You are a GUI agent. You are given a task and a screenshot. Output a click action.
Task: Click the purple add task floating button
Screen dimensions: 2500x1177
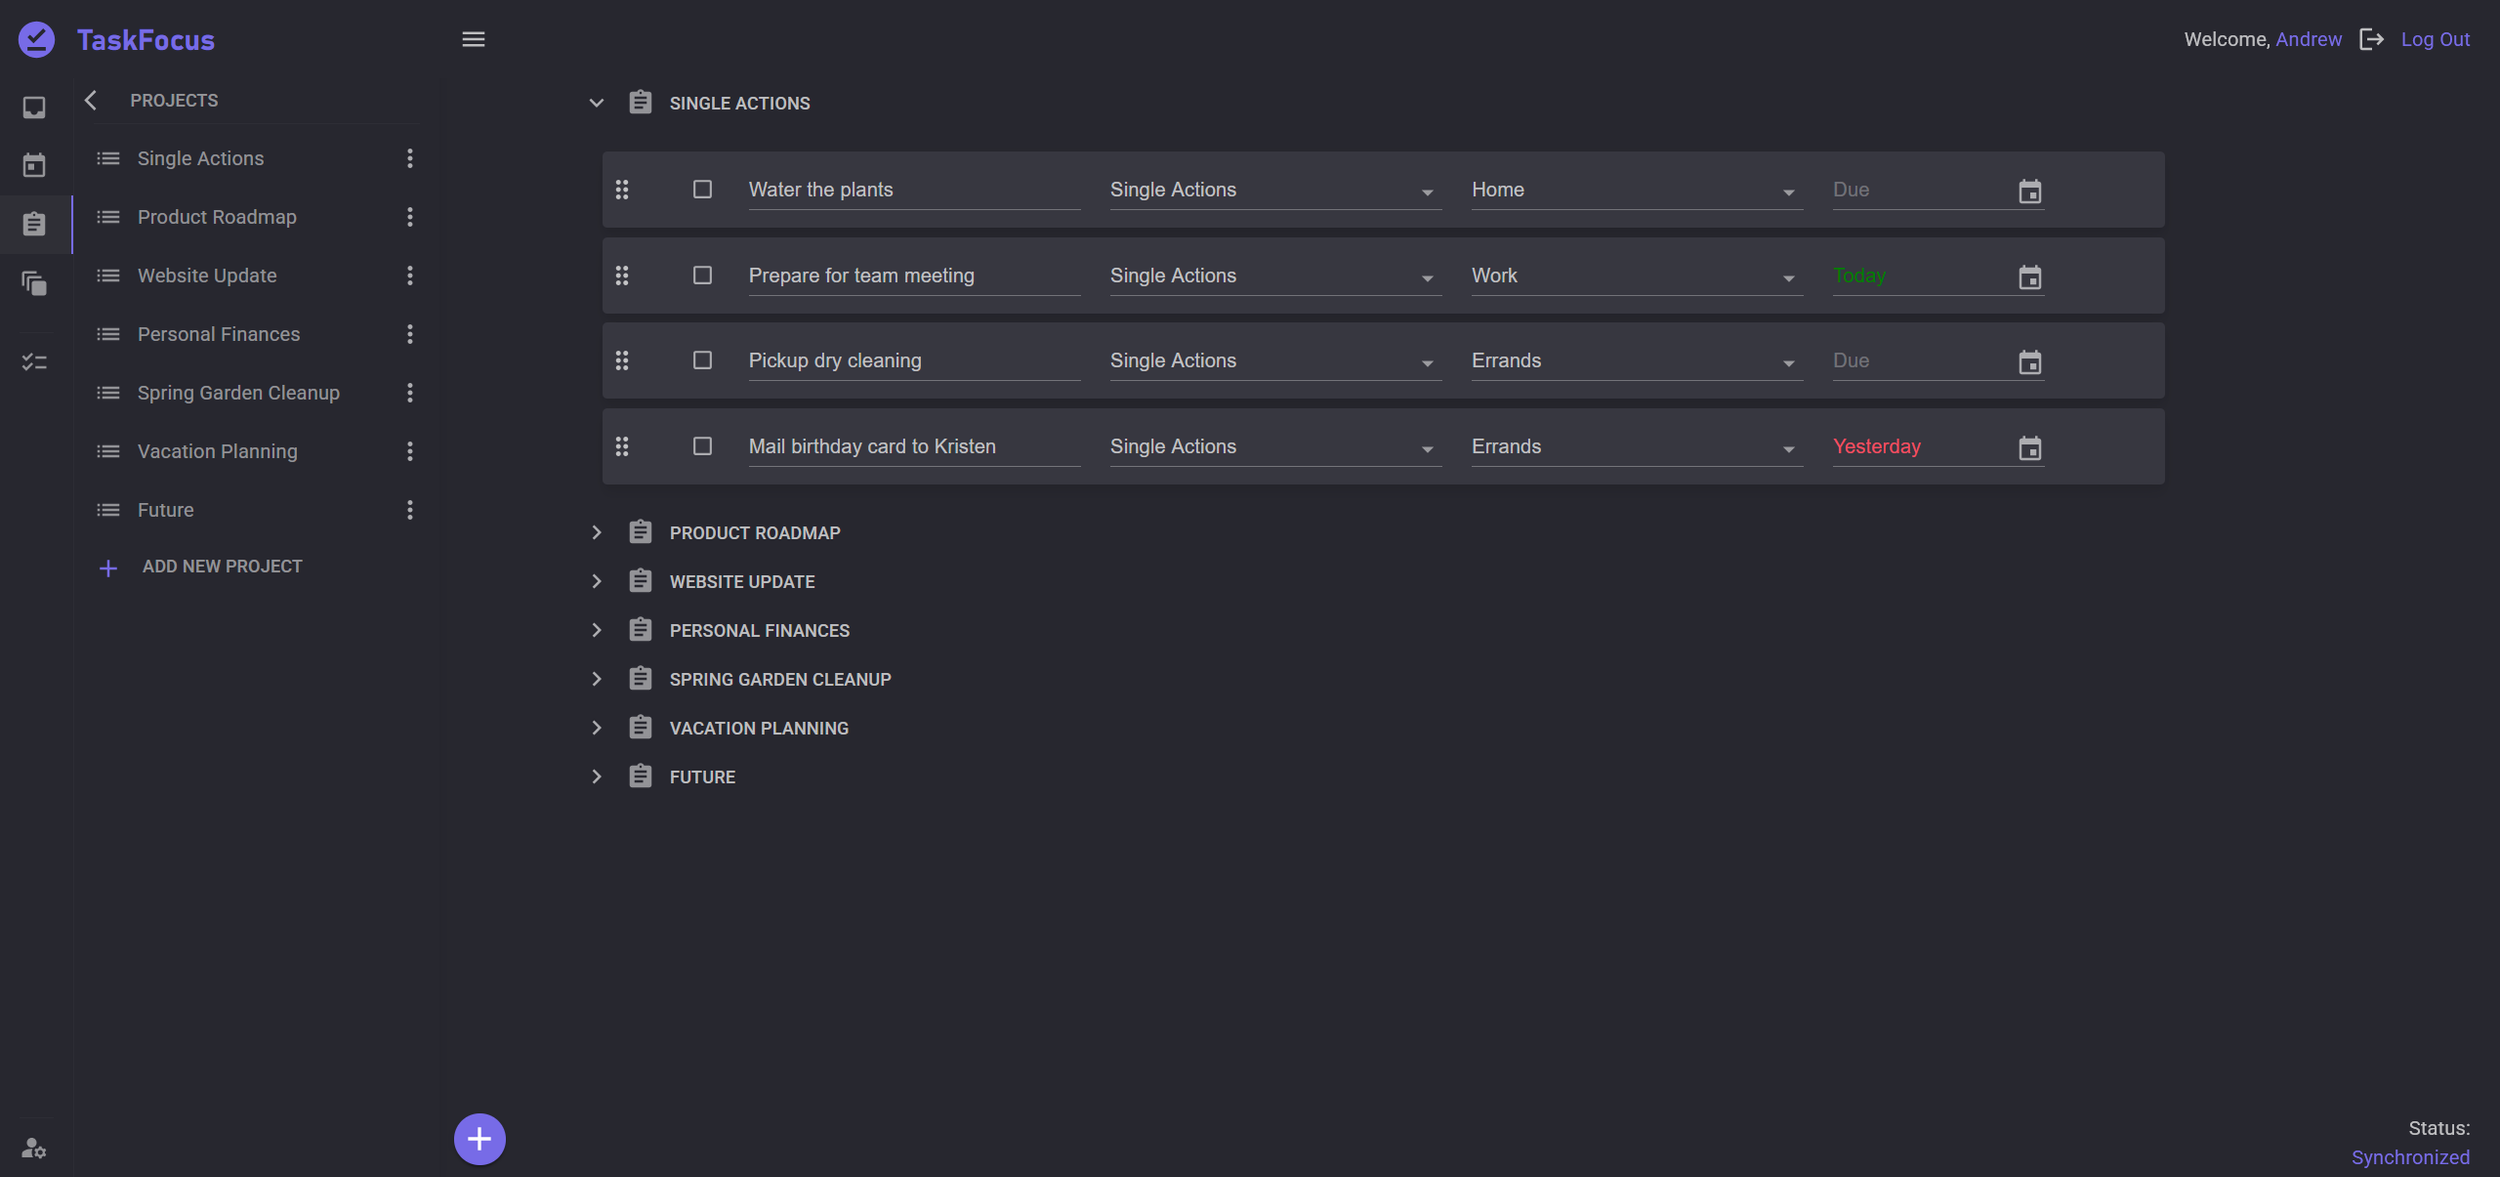click(x=479, y=1139)
